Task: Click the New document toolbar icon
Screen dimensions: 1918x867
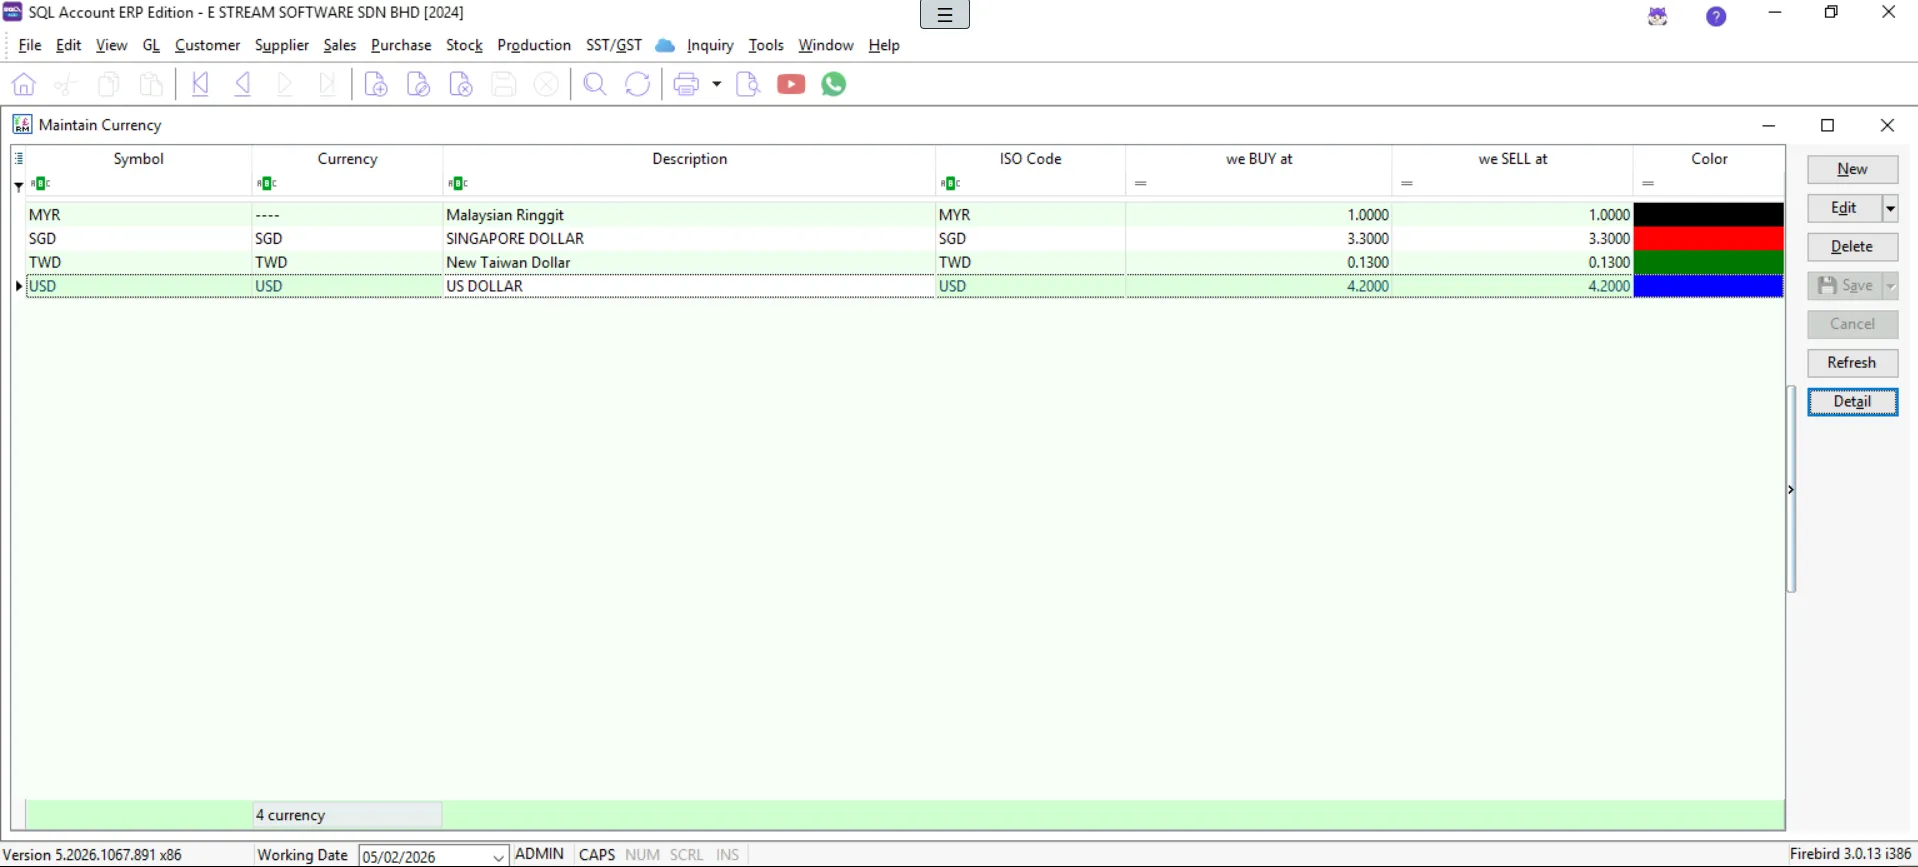Action: (376, 84)
